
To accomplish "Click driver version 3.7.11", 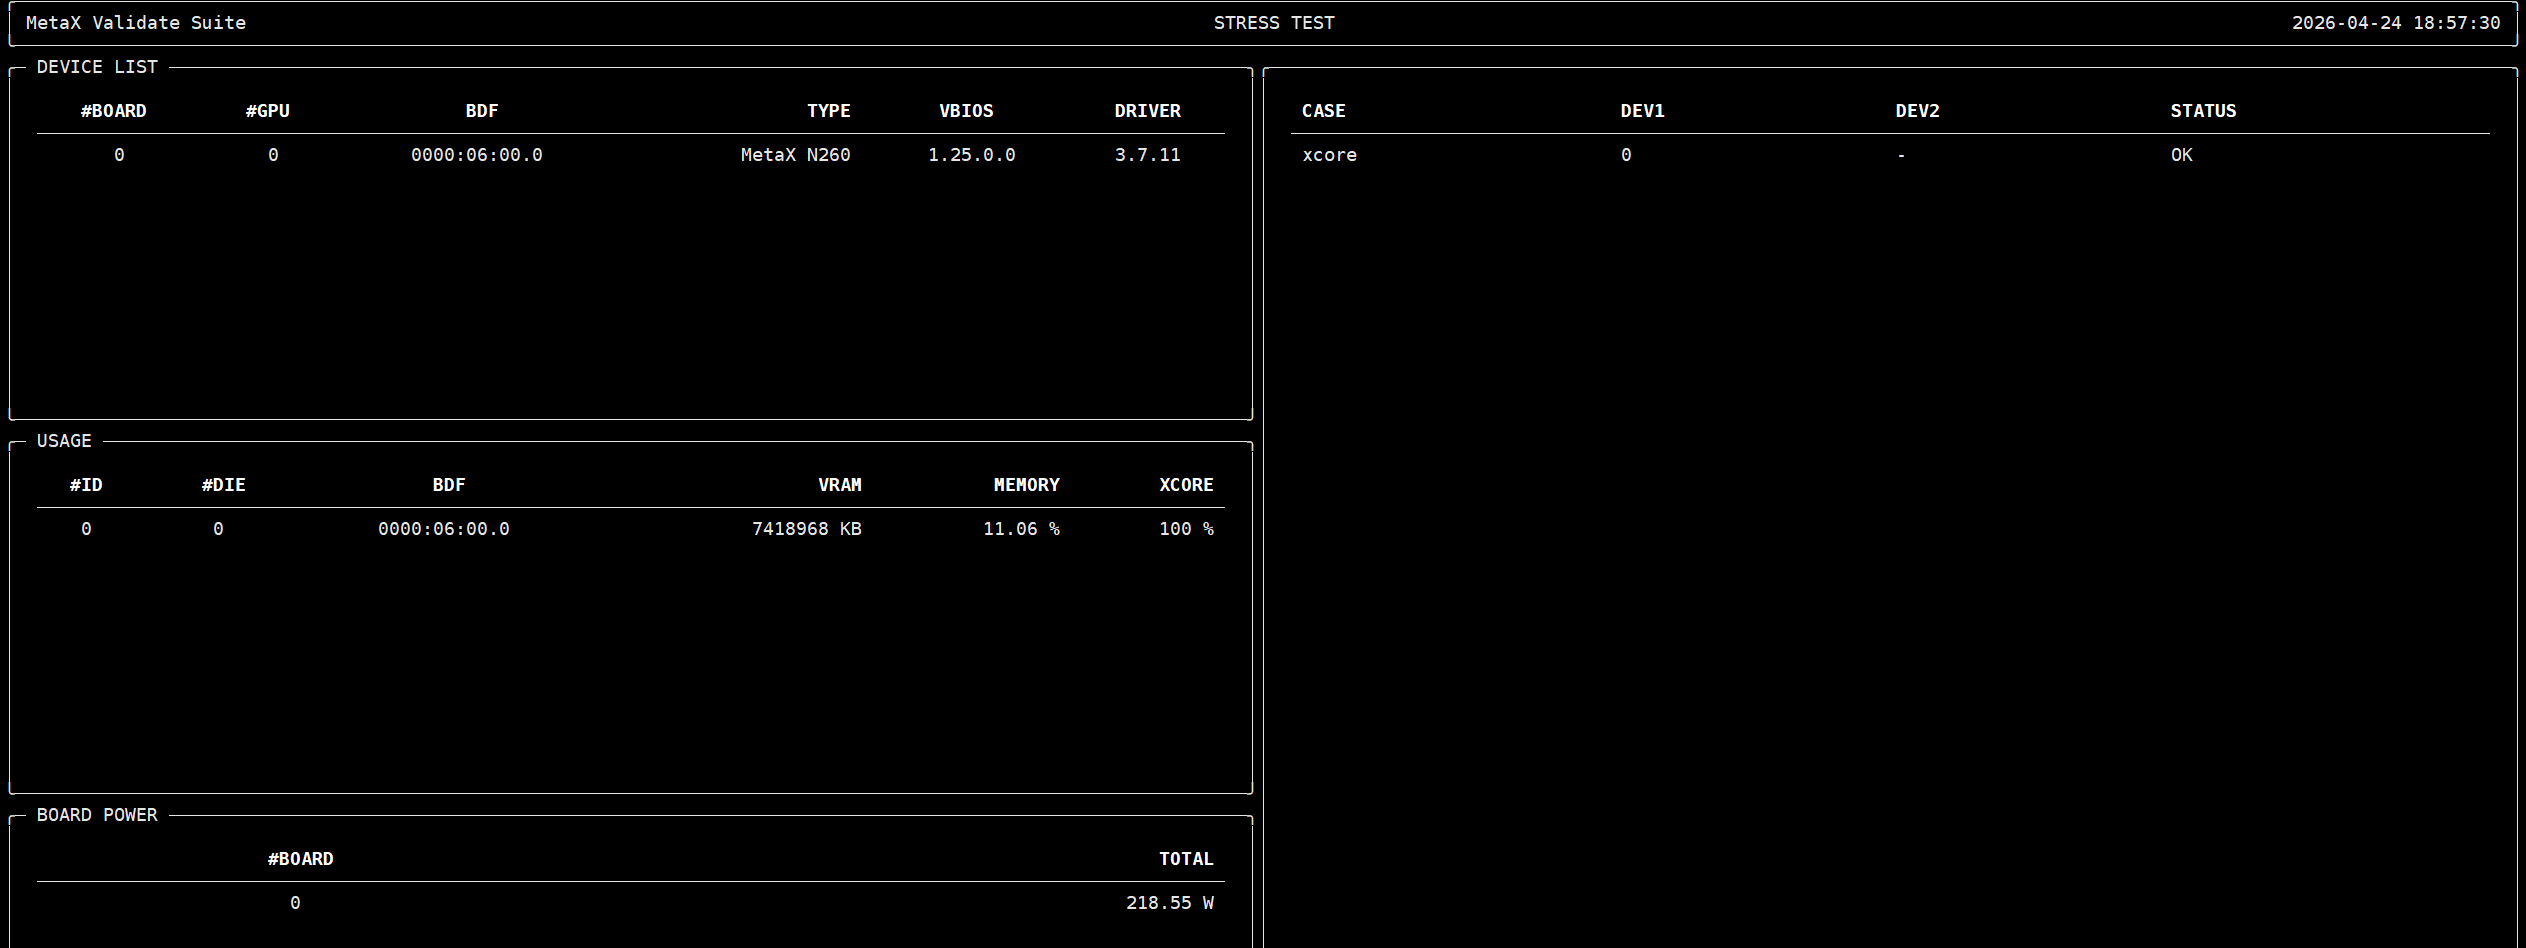I will [1148, 155].
